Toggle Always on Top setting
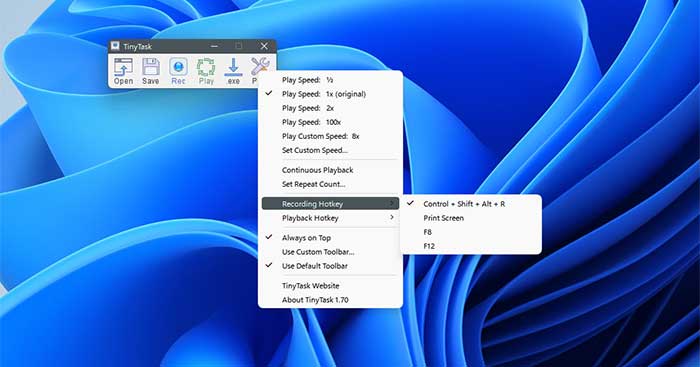 point(330,238)
